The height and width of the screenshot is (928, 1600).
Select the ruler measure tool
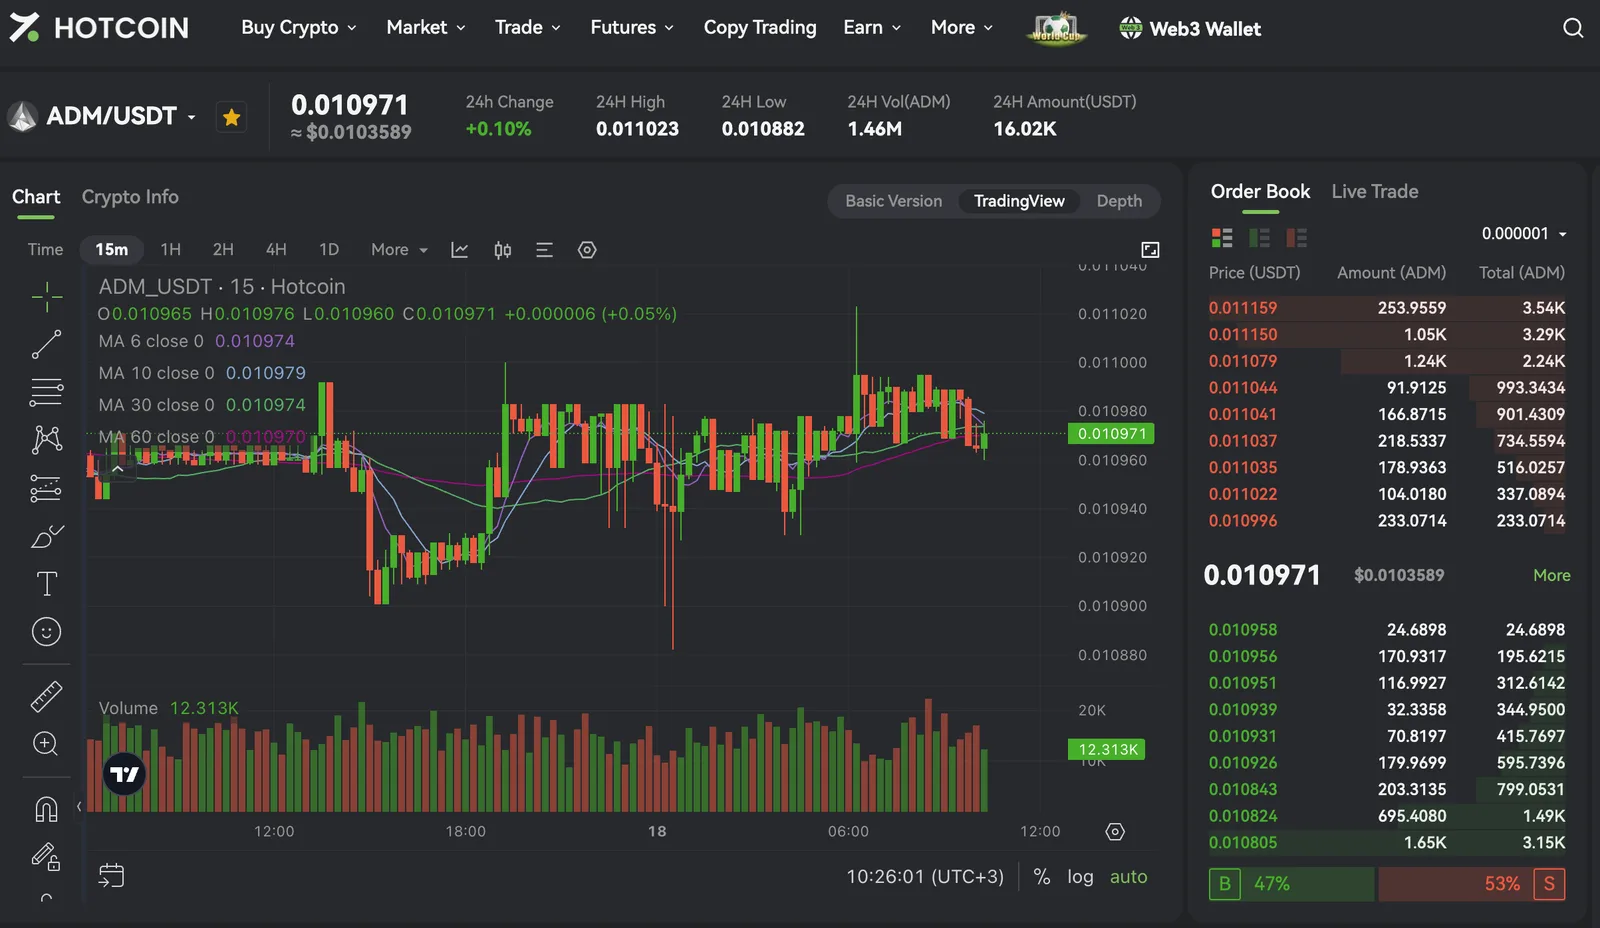(46, 696)
